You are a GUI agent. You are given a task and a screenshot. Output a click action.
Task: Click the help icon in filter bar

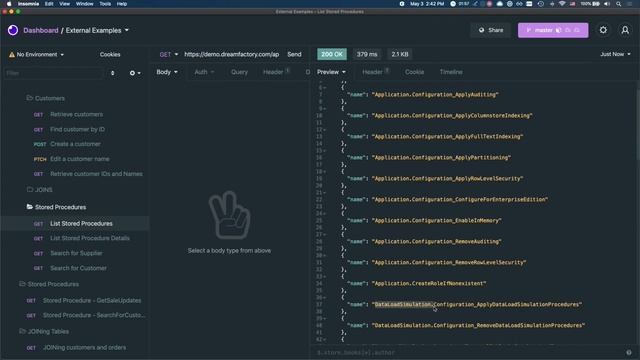coord(629,352)
